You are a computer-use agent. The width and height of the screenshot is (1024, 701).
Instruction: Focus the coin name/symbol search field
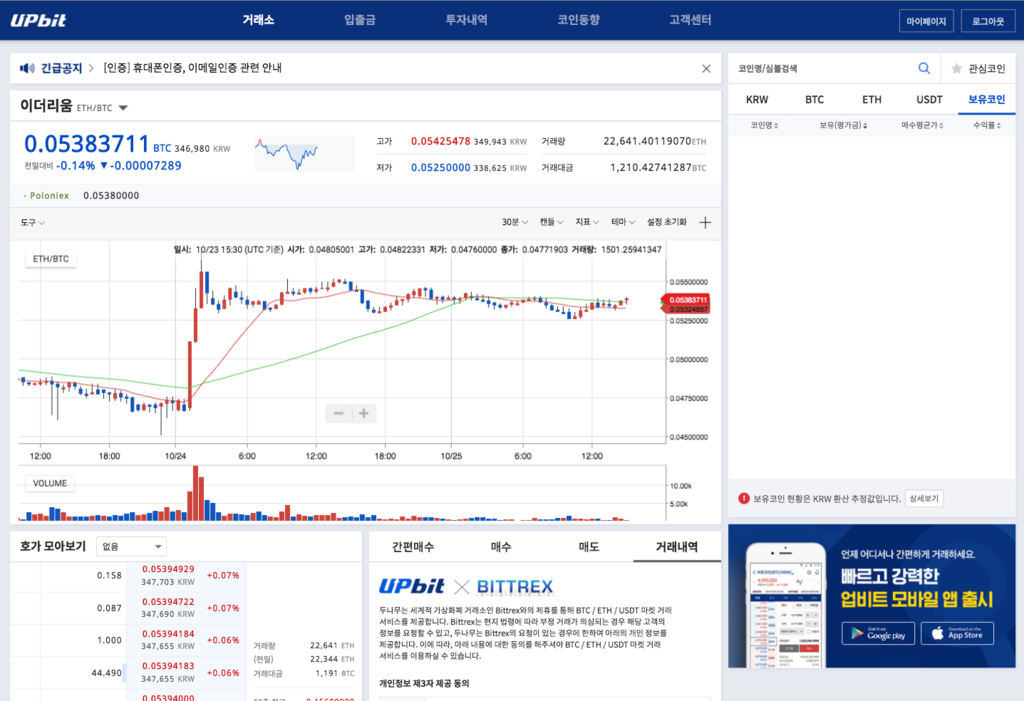pyautogui.click(x=825, y=68)
